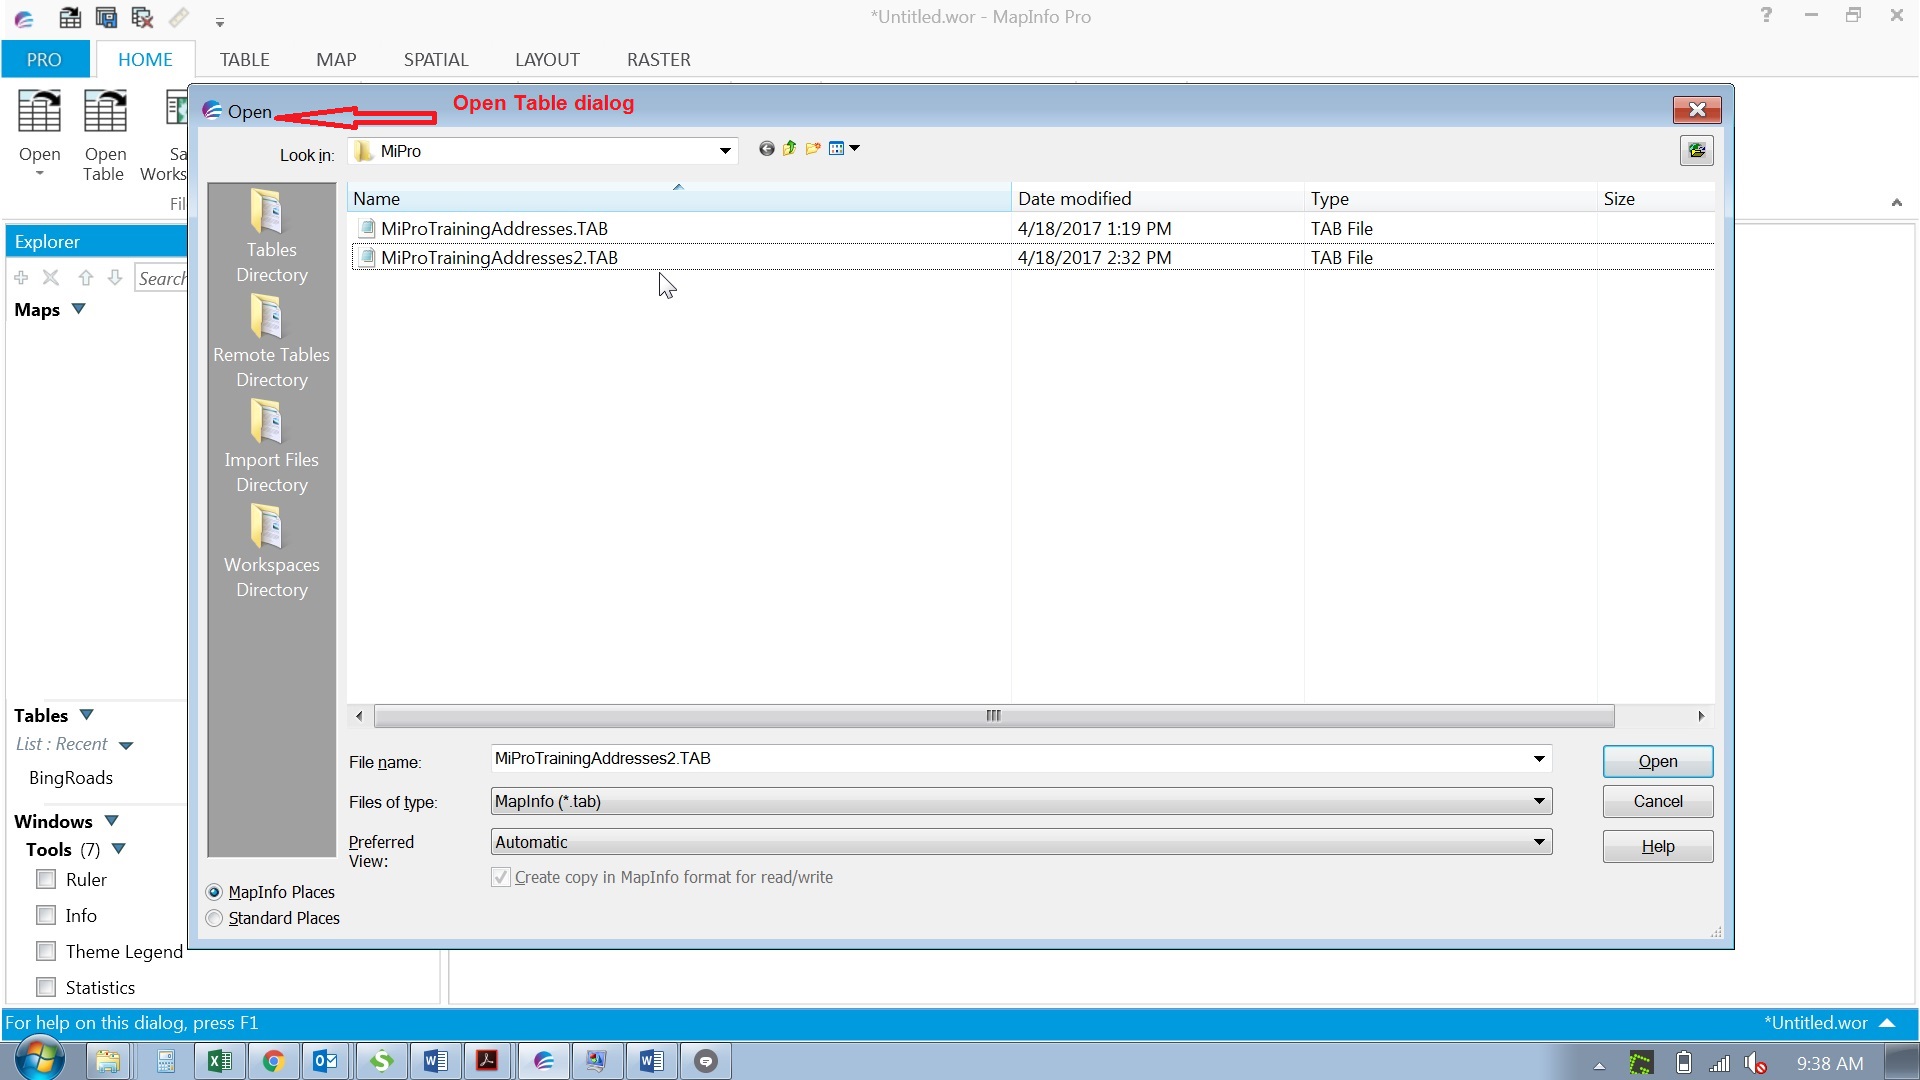Select MiProTrainingAddresses.TAB in the file list

tap(494, 228)
